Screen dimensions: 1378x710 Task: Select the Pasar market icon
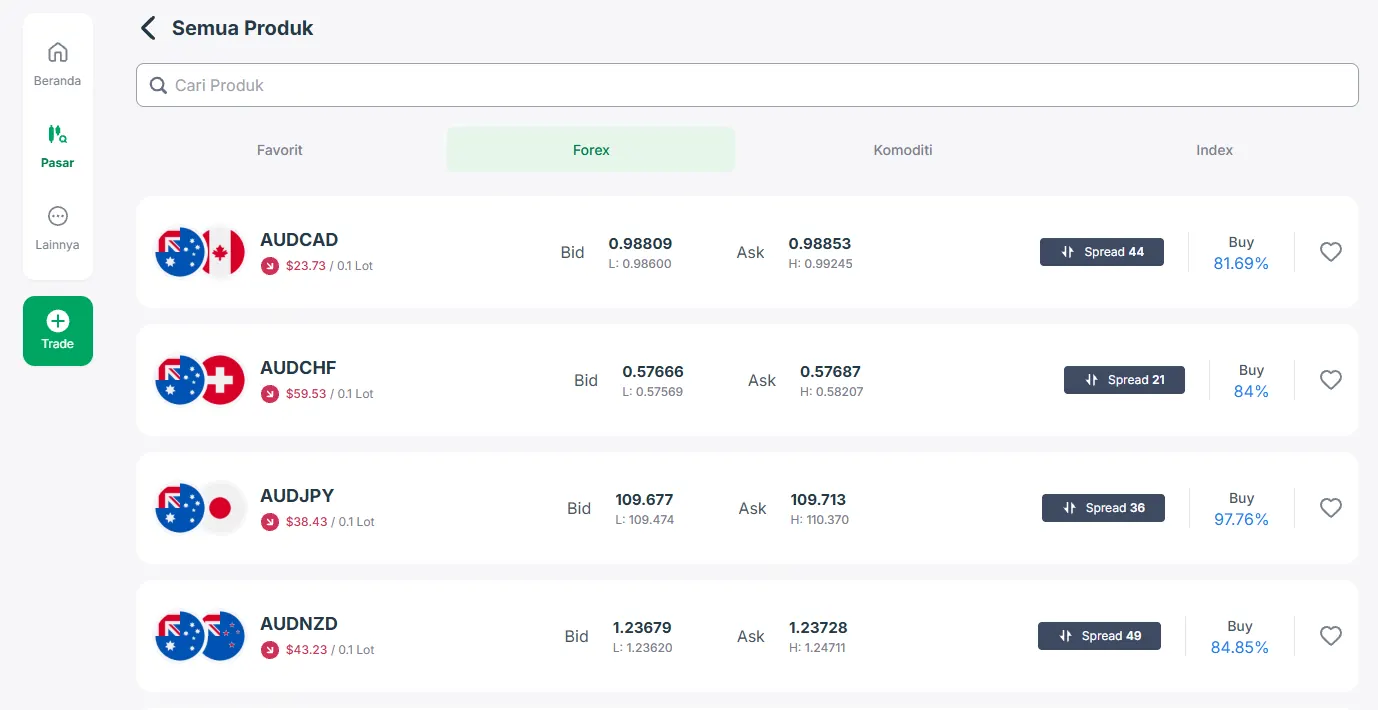click(58, 134)
